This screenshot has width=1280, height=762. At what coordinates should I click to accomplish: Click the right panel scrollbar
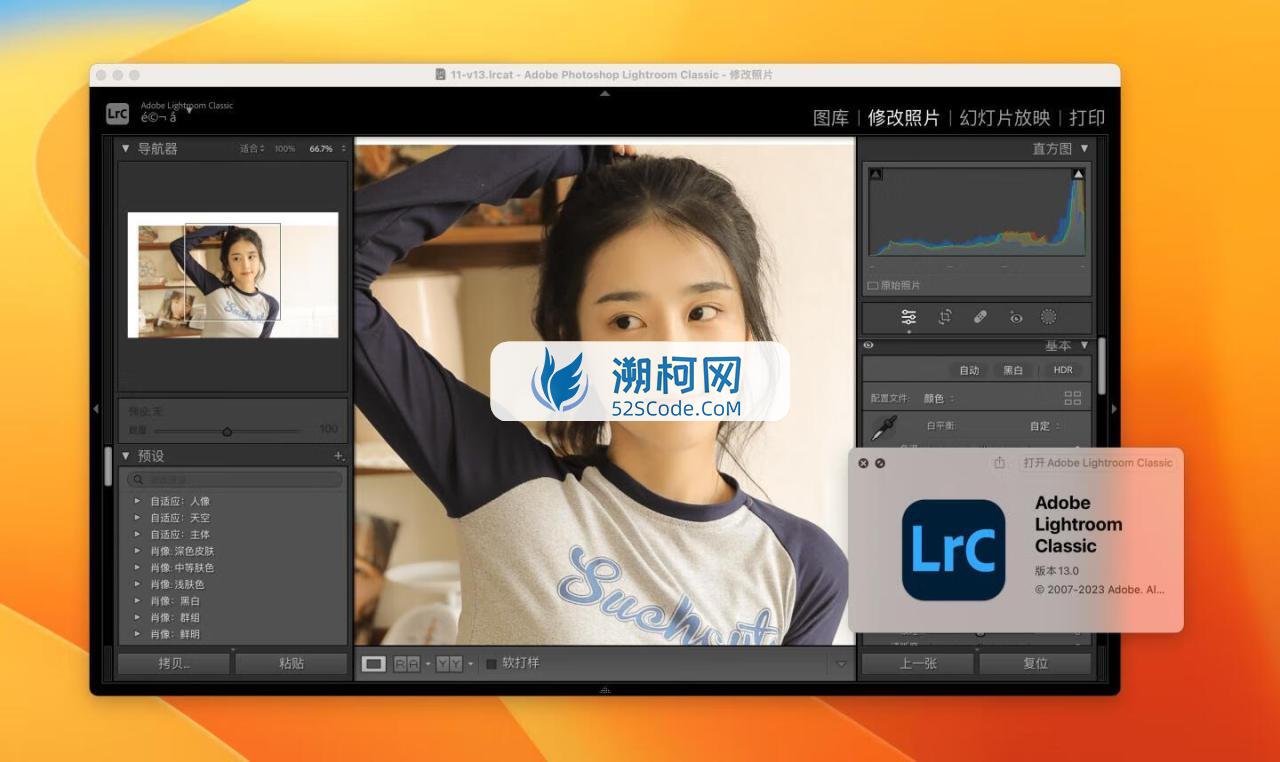tap(1102, 366)
